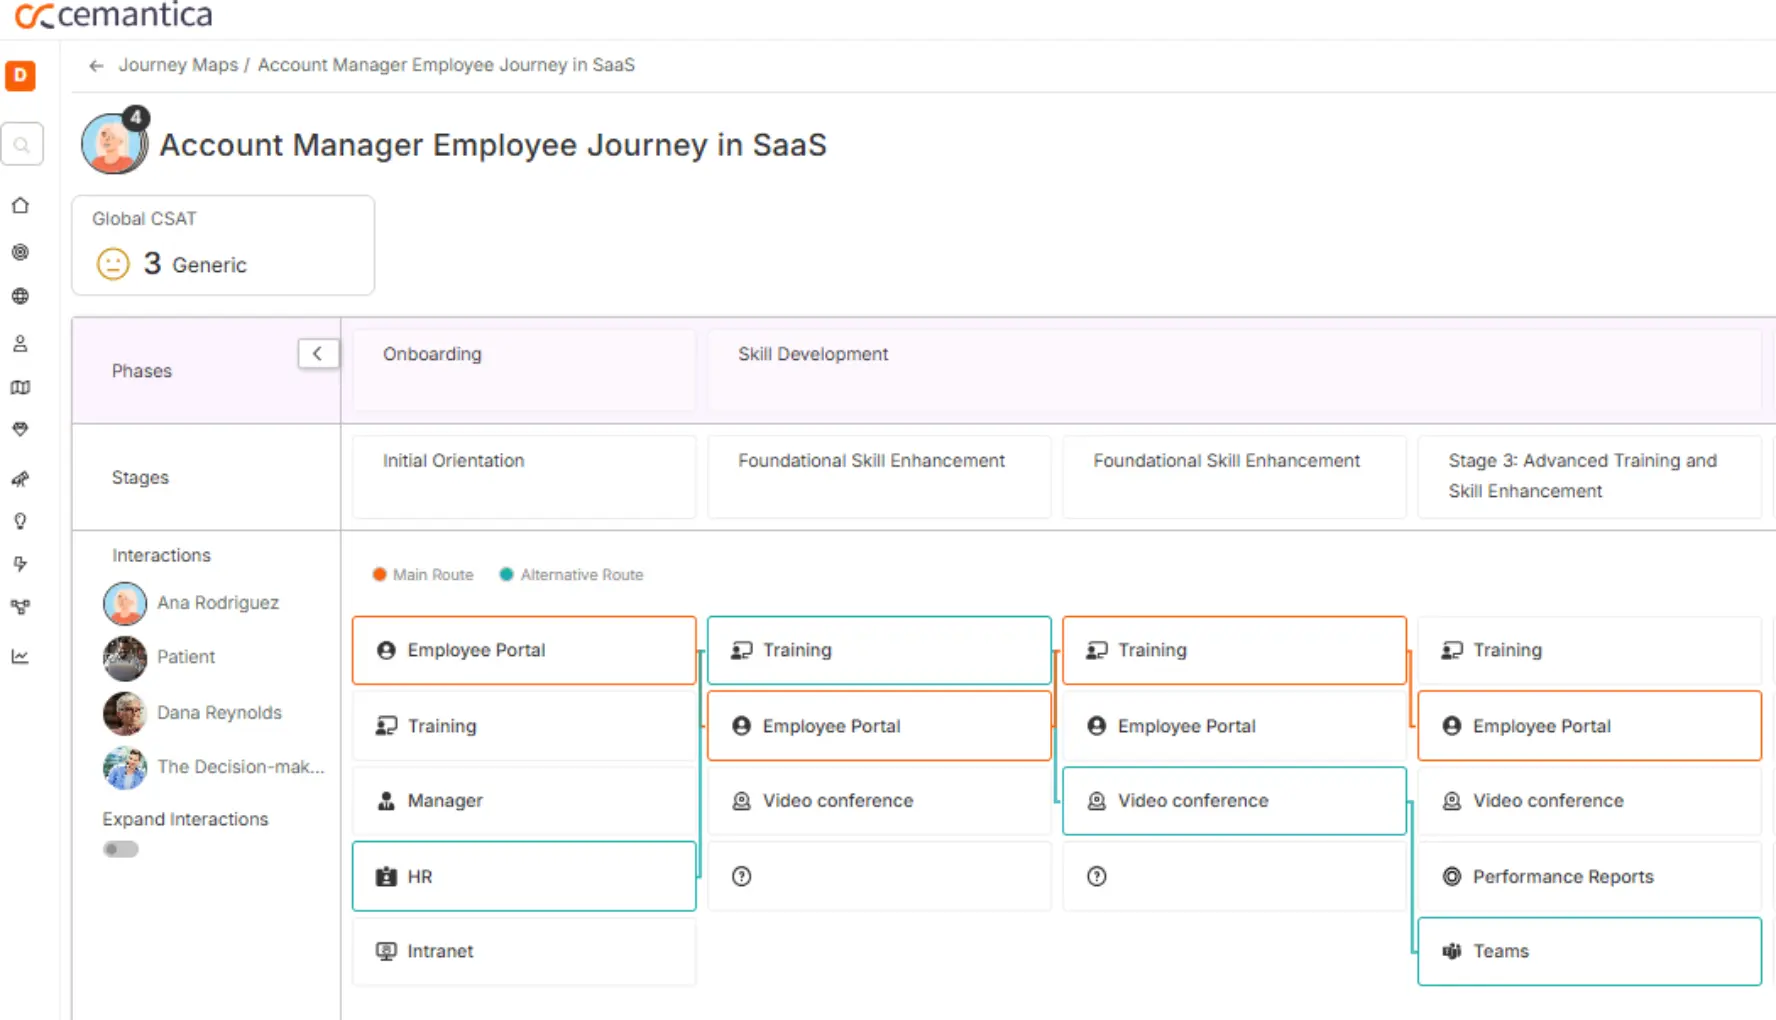Toggle the Expand Interactions switch

point(121,849)
